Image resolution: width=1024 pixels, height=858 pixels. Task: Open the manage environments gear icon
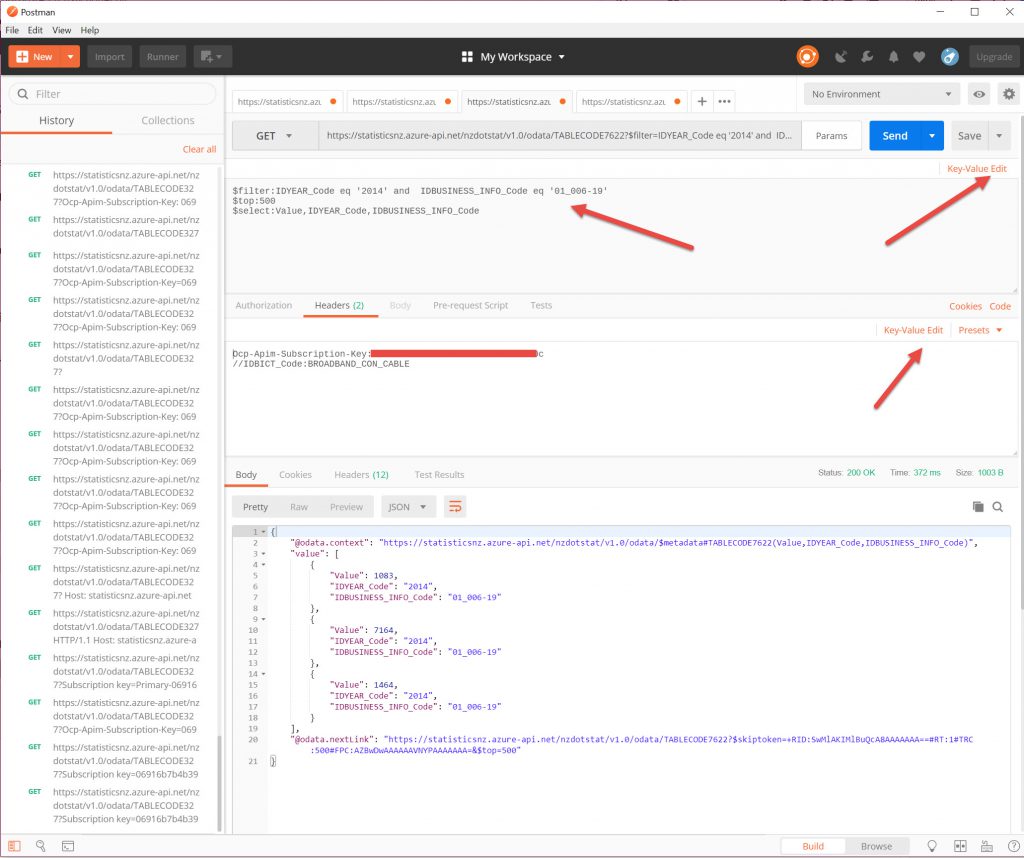click(x=1008, y=94)
